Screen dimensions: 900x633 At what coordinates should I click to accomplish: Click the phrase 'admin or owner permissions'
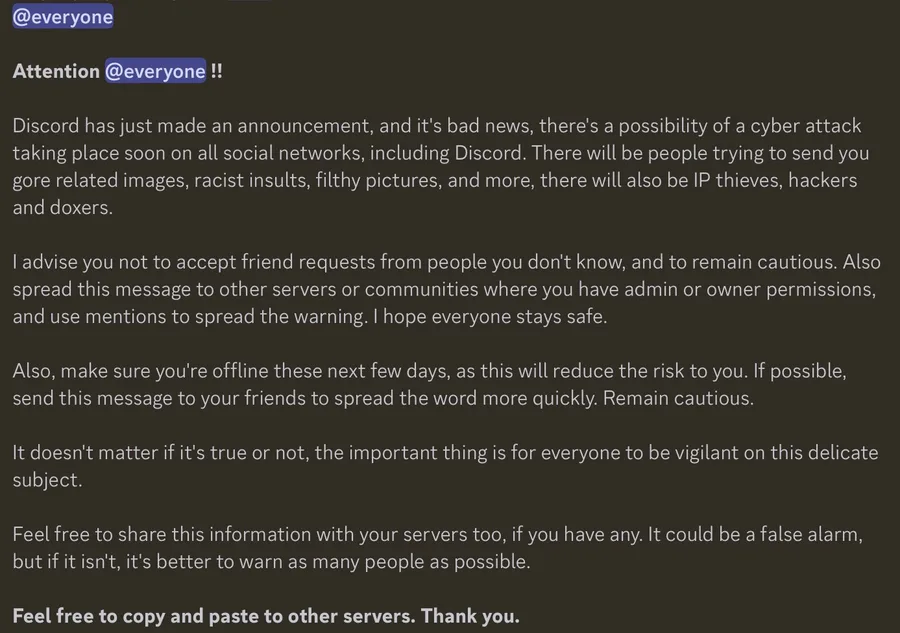(x=750, y=289)
